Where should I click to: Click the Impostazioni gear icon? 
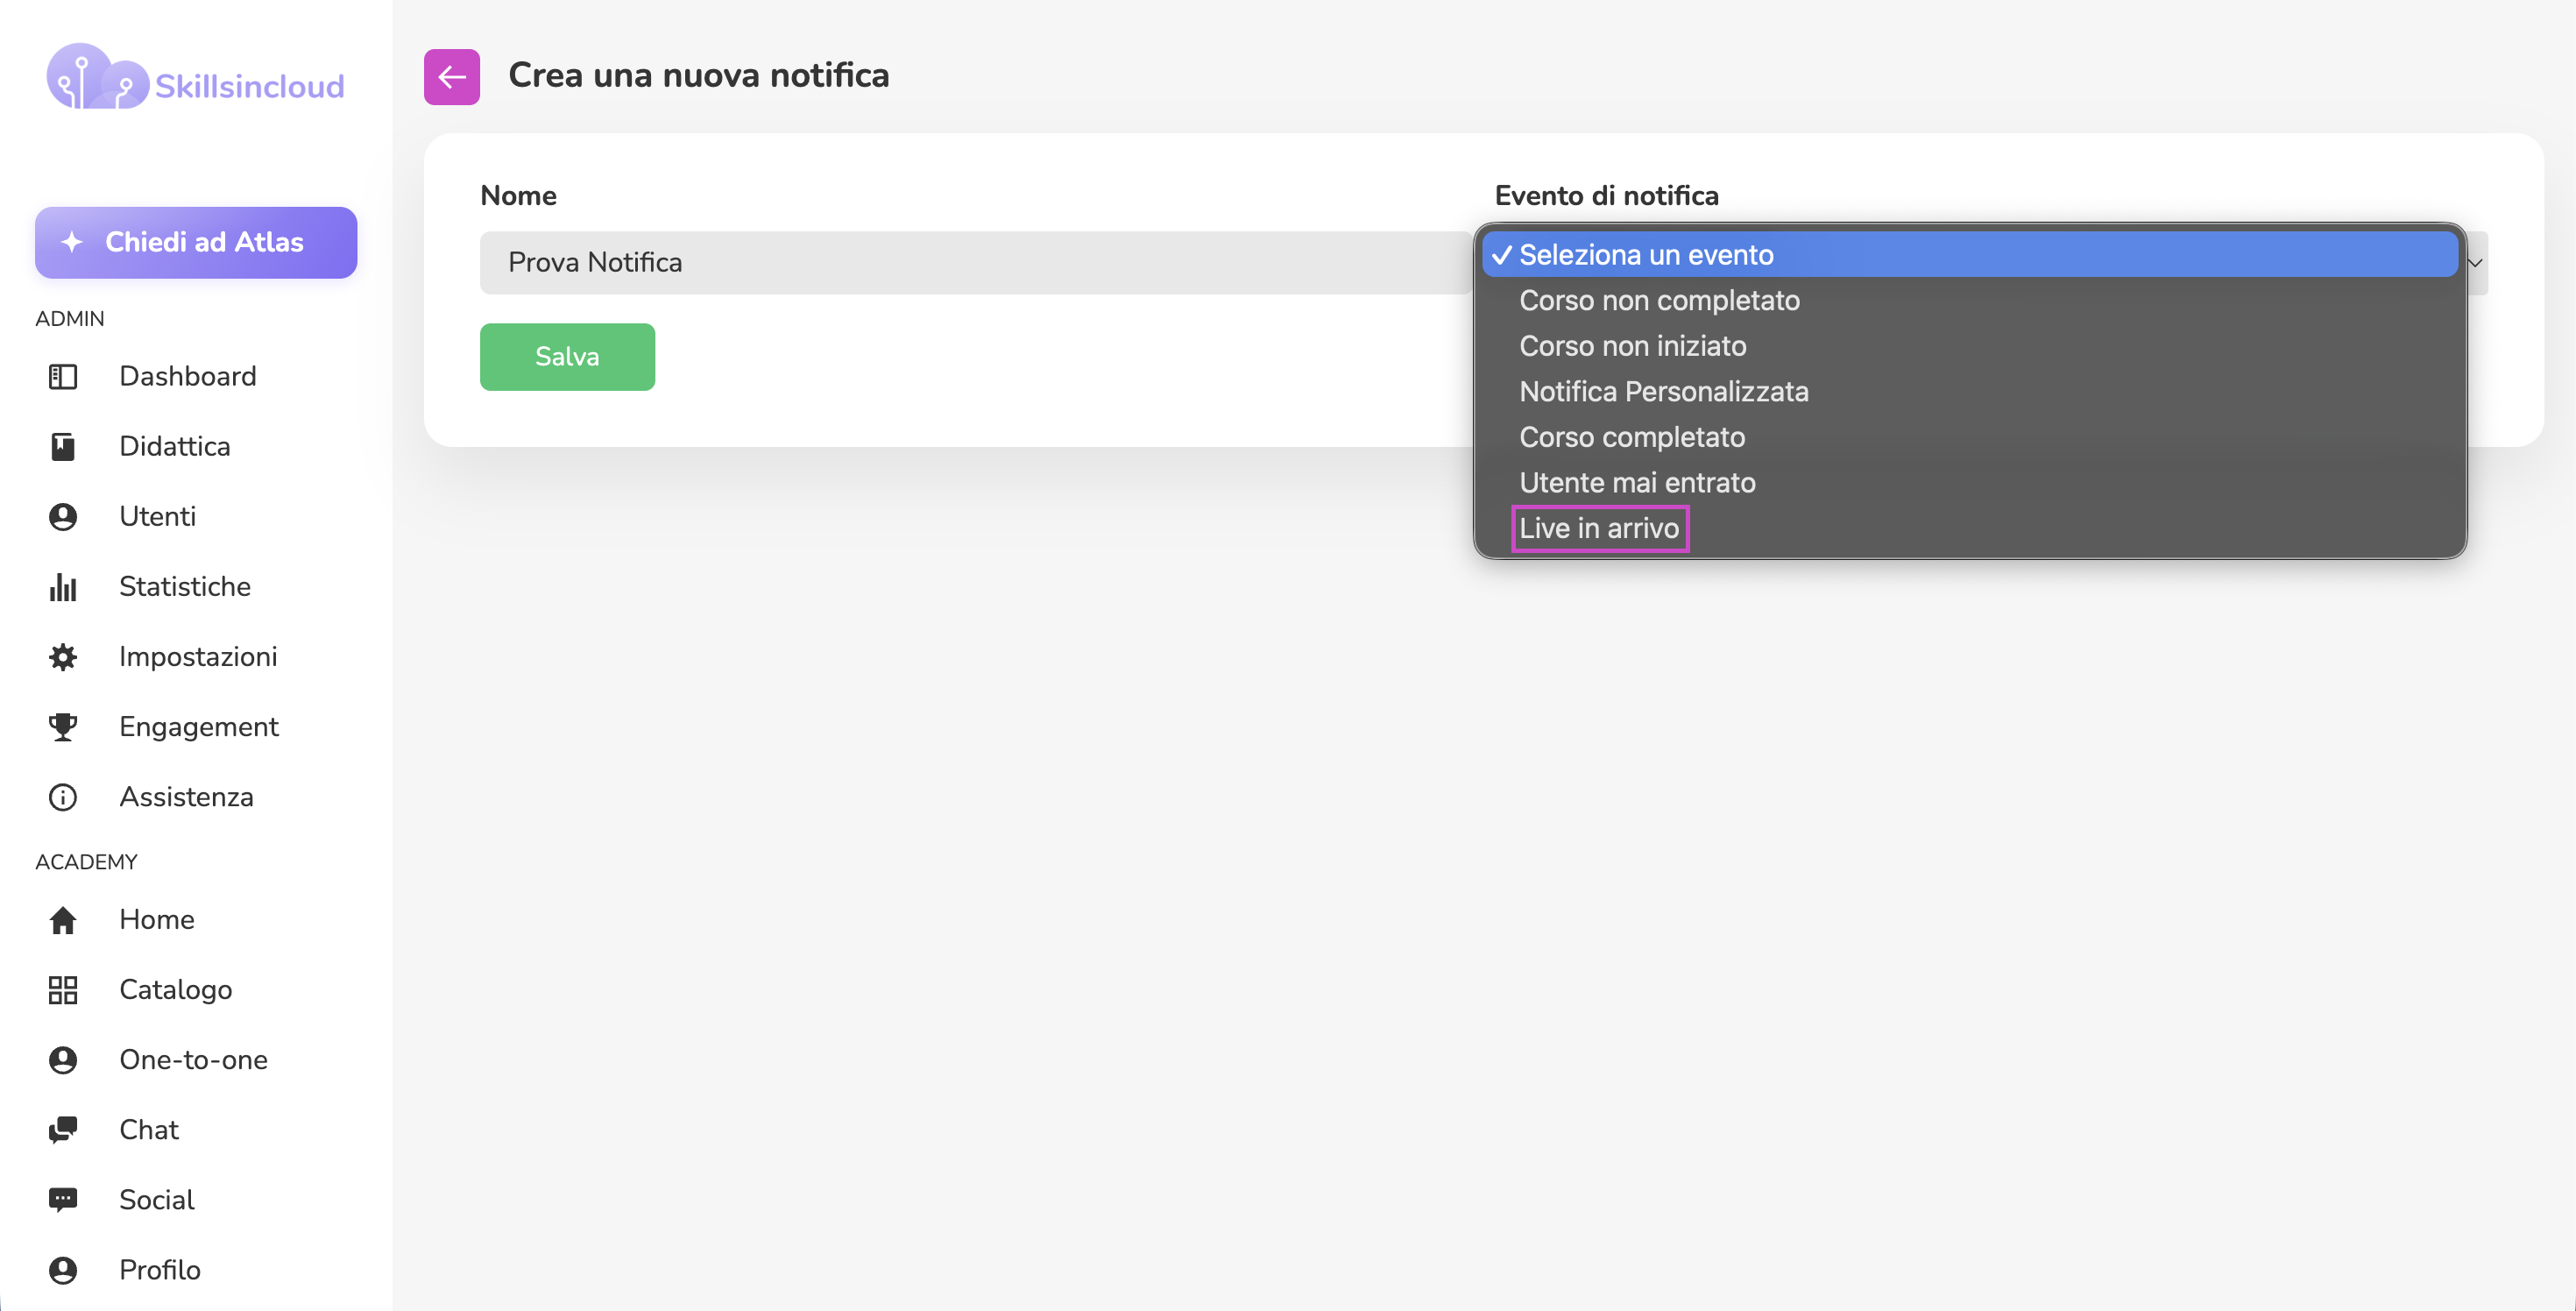tap(63, 656)
